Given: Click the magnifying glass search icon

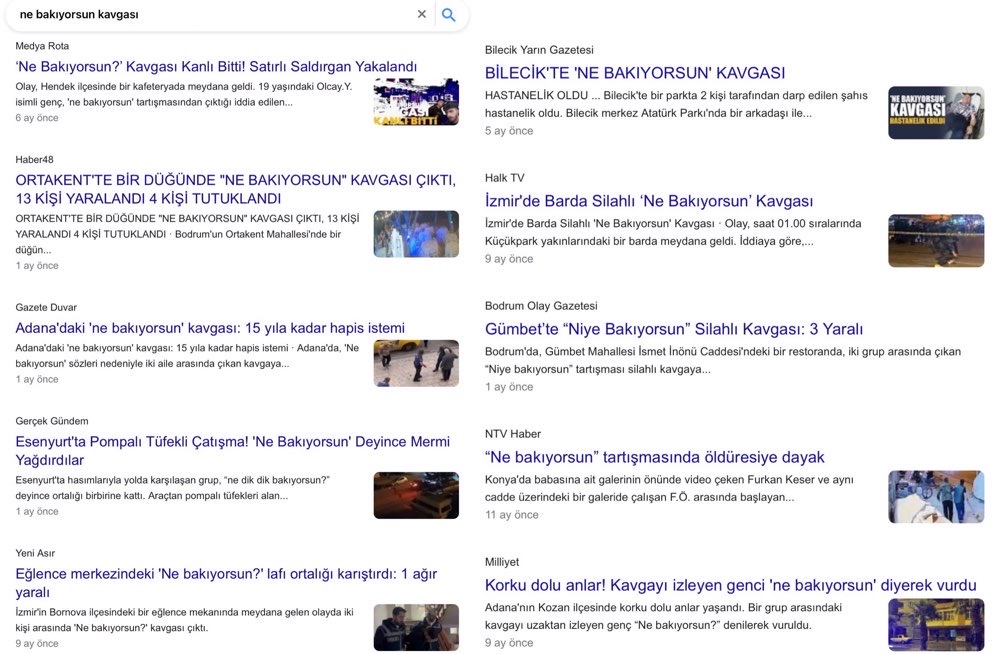Looking at the screenshot, I should click(449, 14).
